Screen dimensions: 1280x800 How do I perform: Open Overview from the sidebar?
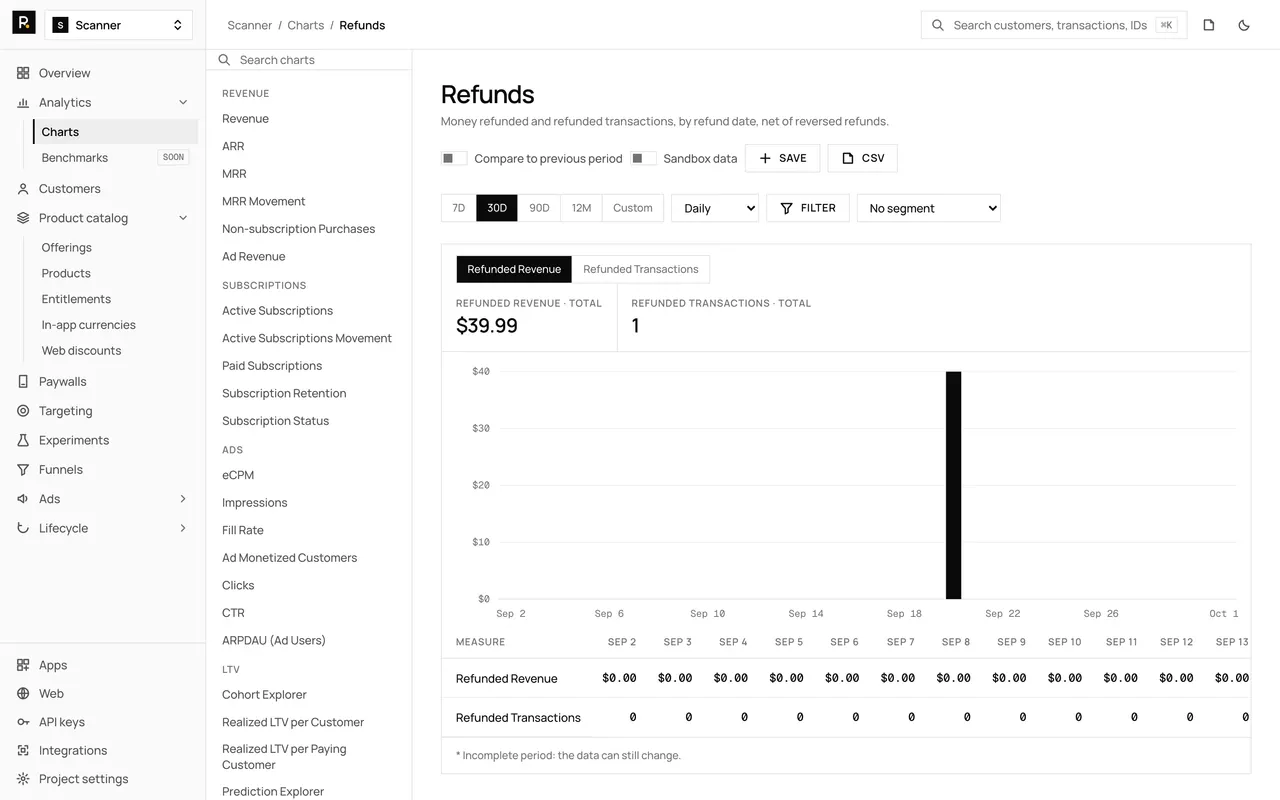[x=64, y=73]
